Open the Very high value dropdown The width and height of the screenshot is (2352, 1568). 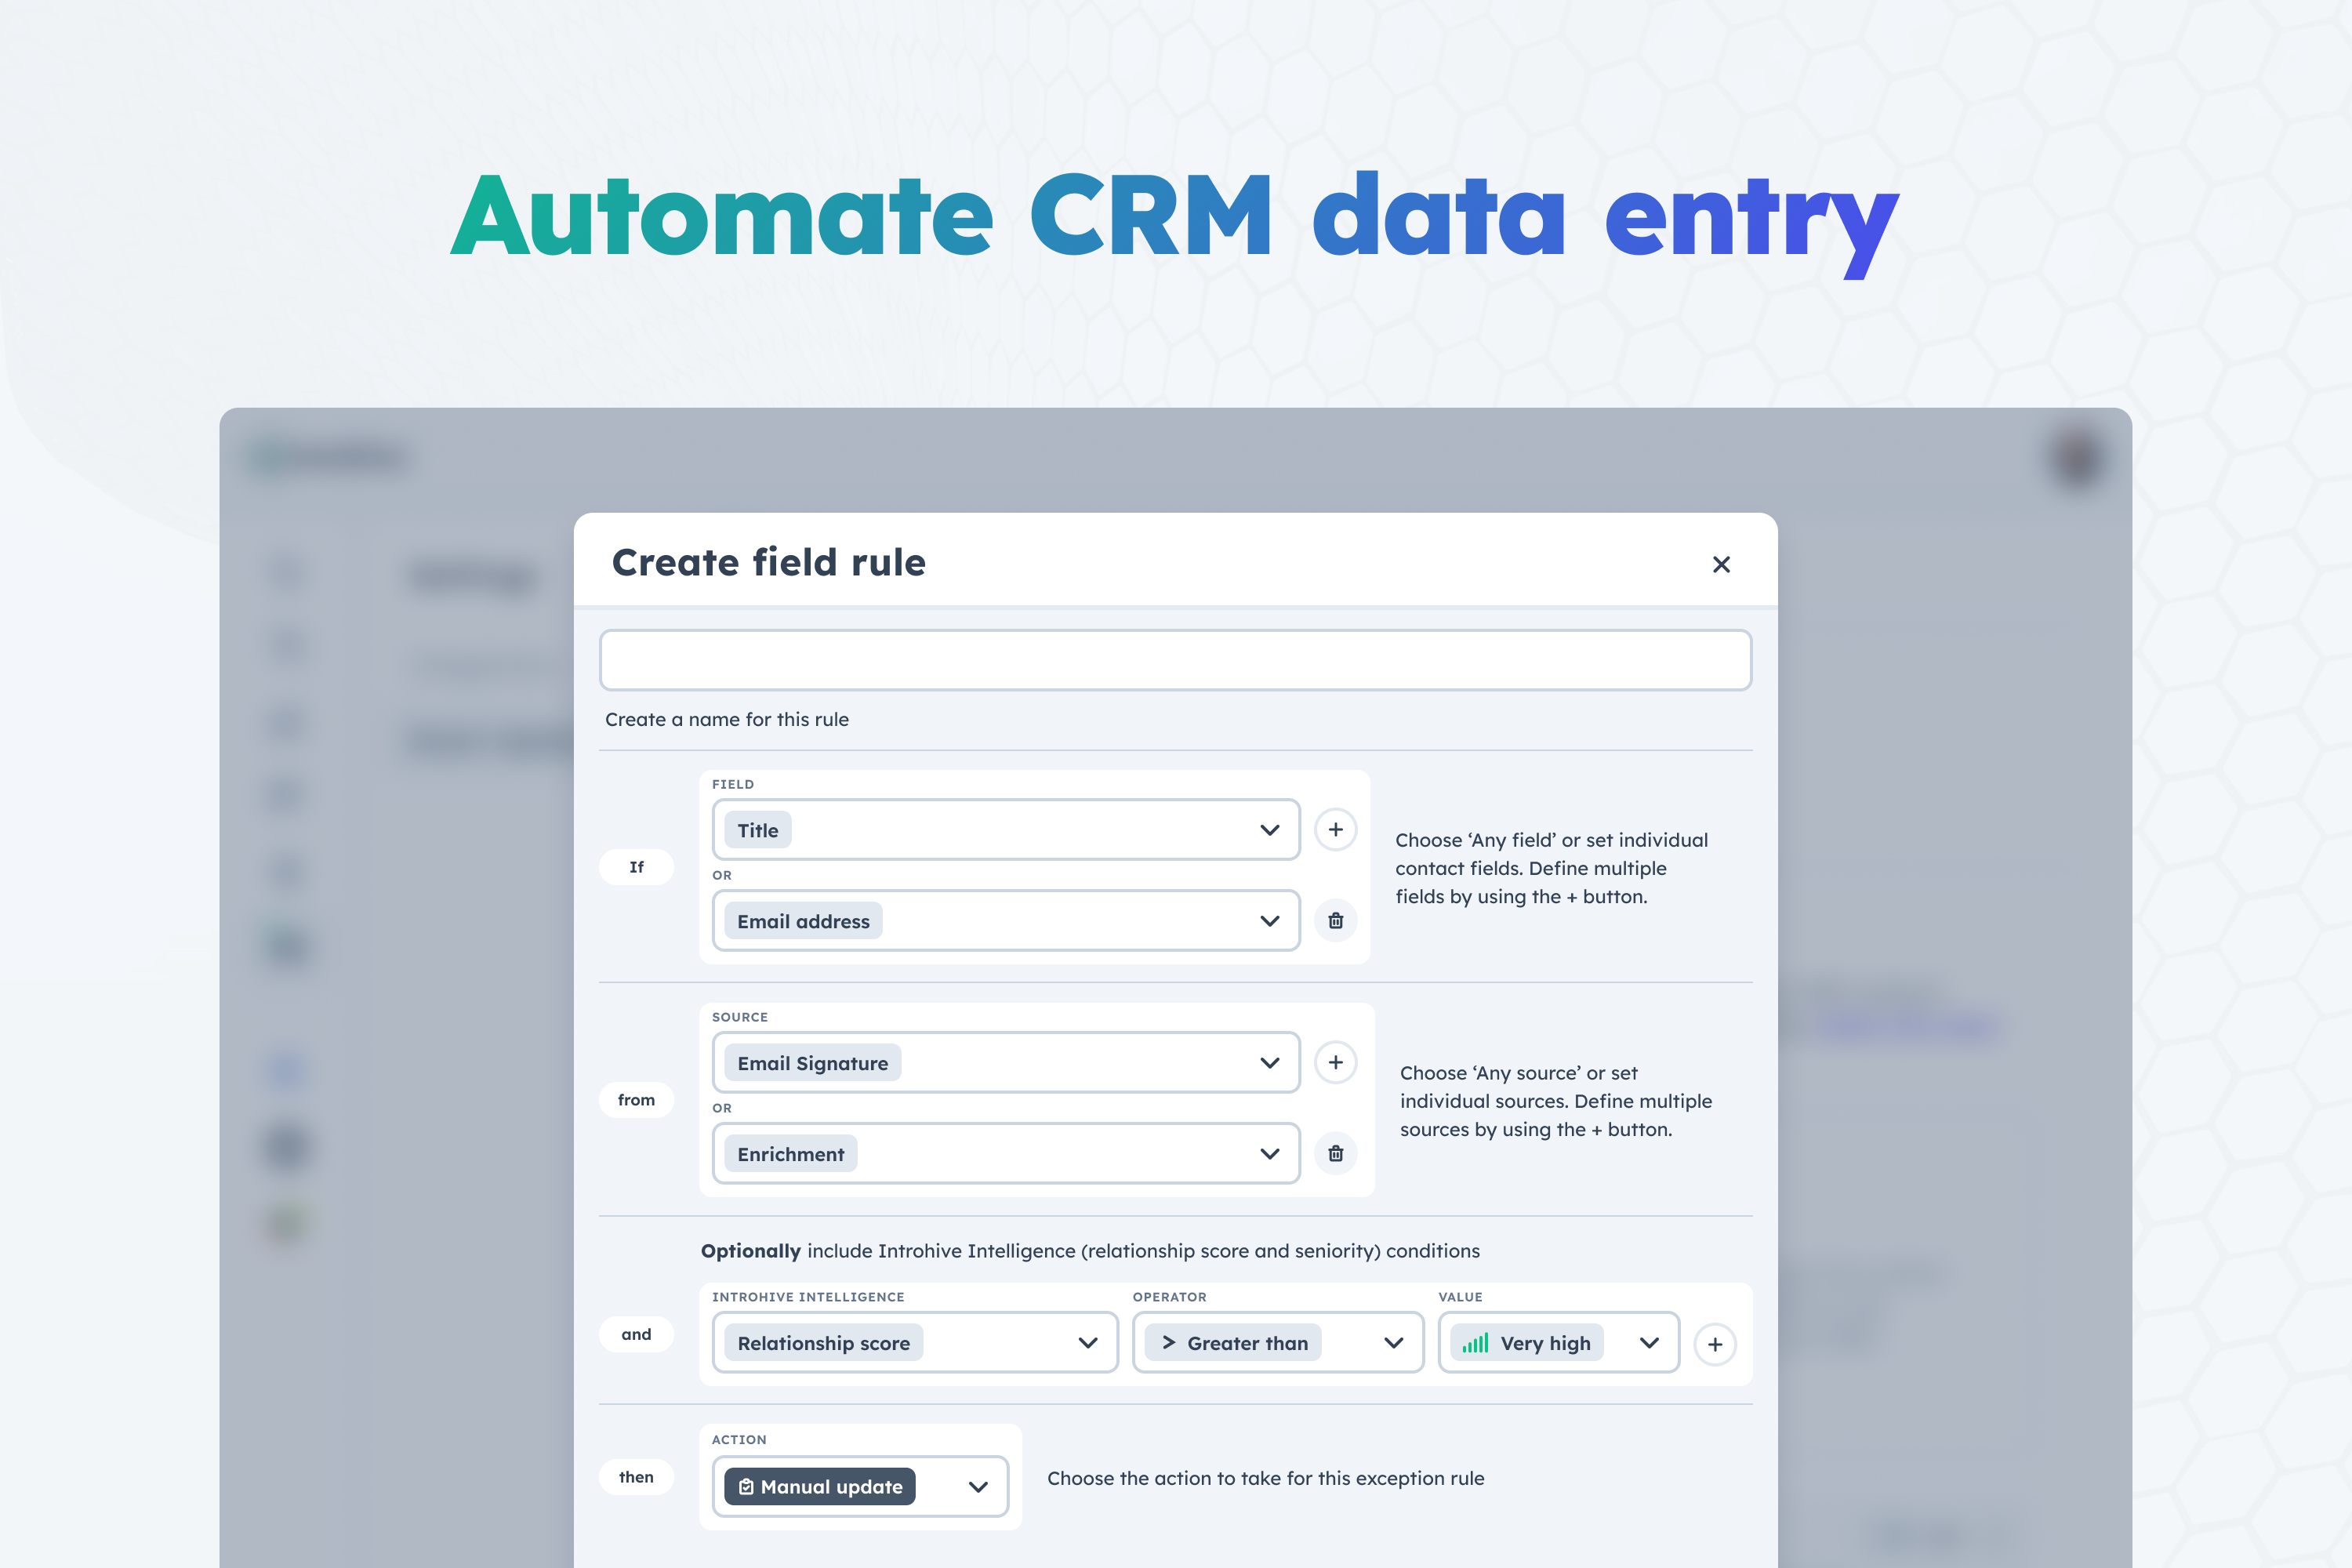coord(1649,1343)
